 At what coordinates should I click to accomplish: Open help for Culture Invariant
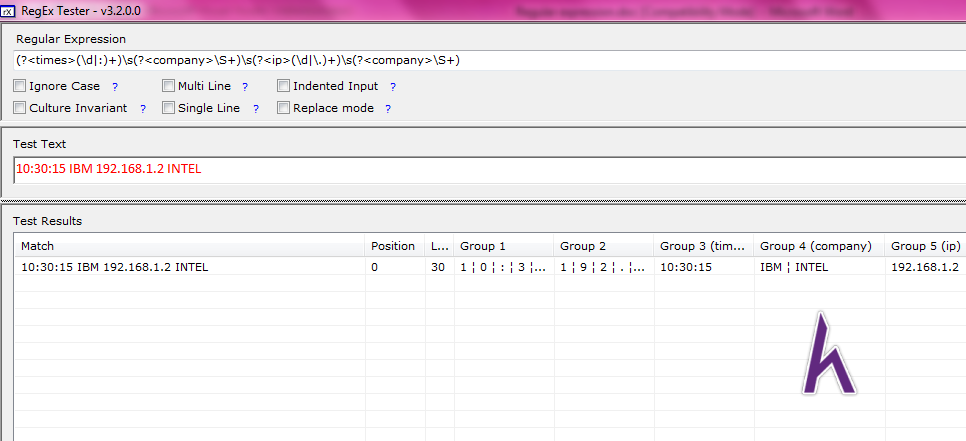[143, 109]
